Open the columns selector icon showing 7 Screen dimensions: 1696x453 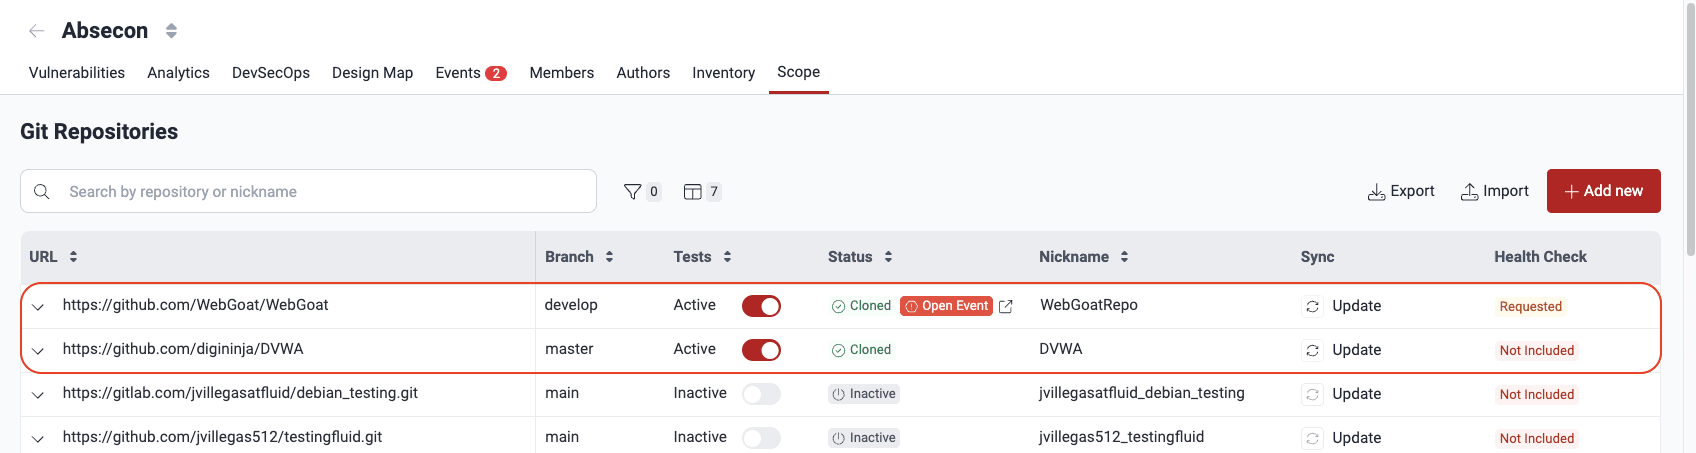click(692, 192)
